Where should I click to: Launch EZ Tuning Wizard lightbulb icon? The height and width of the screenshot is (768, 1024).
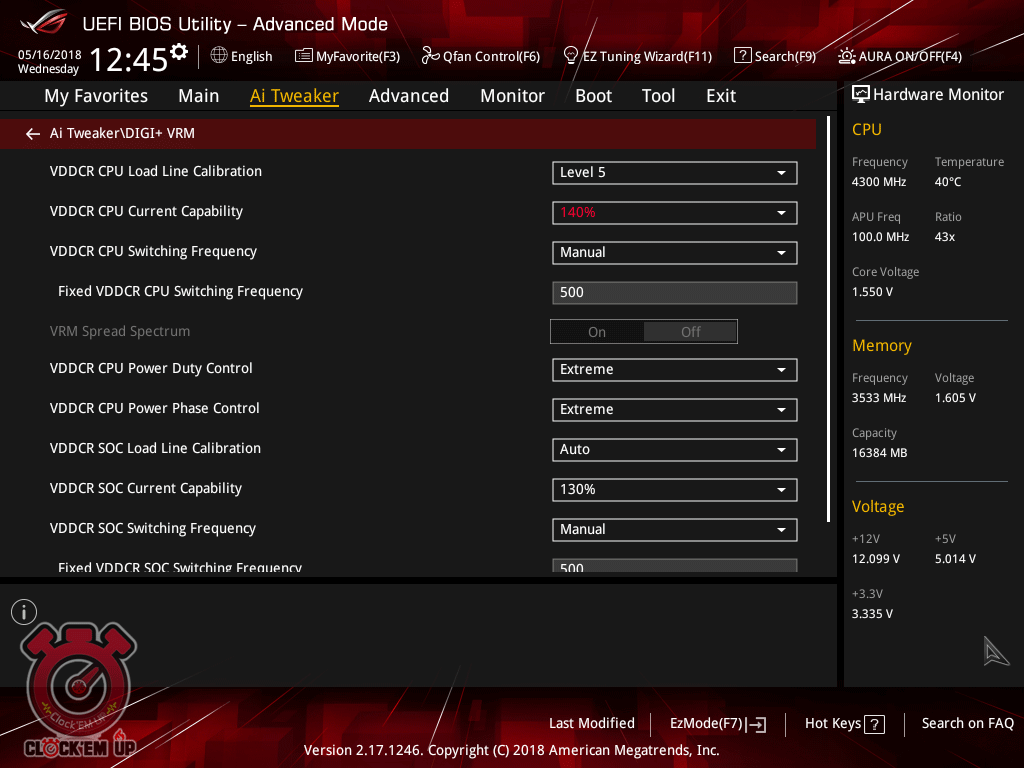pyautogui.click(x=571, y=56)
